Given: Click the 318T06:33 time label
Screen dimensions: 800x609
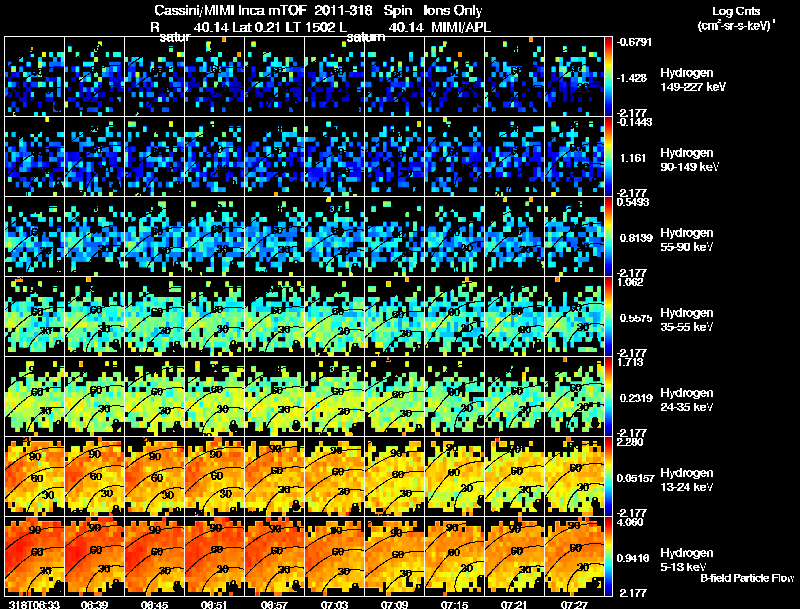Looking at the screenshot, I should pyautogui.click(x=34, y=604).
